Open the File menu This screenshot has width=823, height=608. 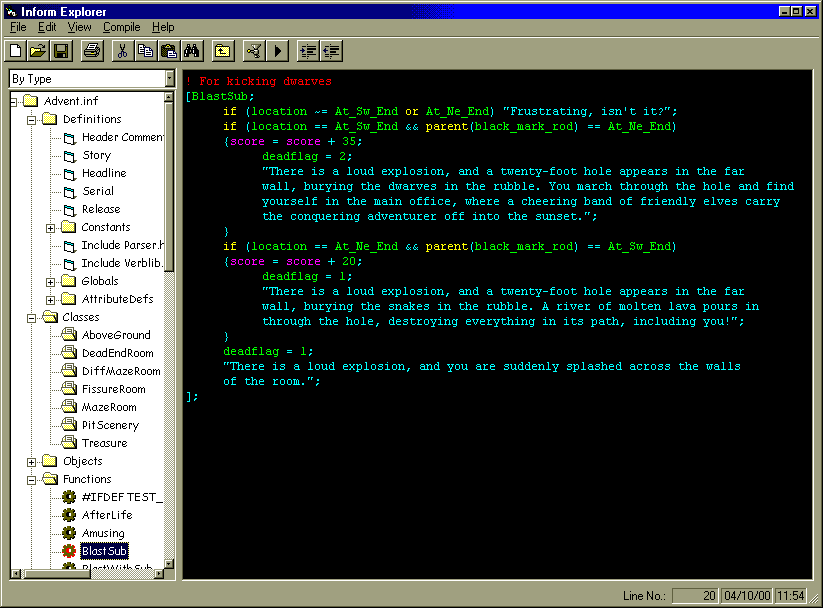coord(18,27)
